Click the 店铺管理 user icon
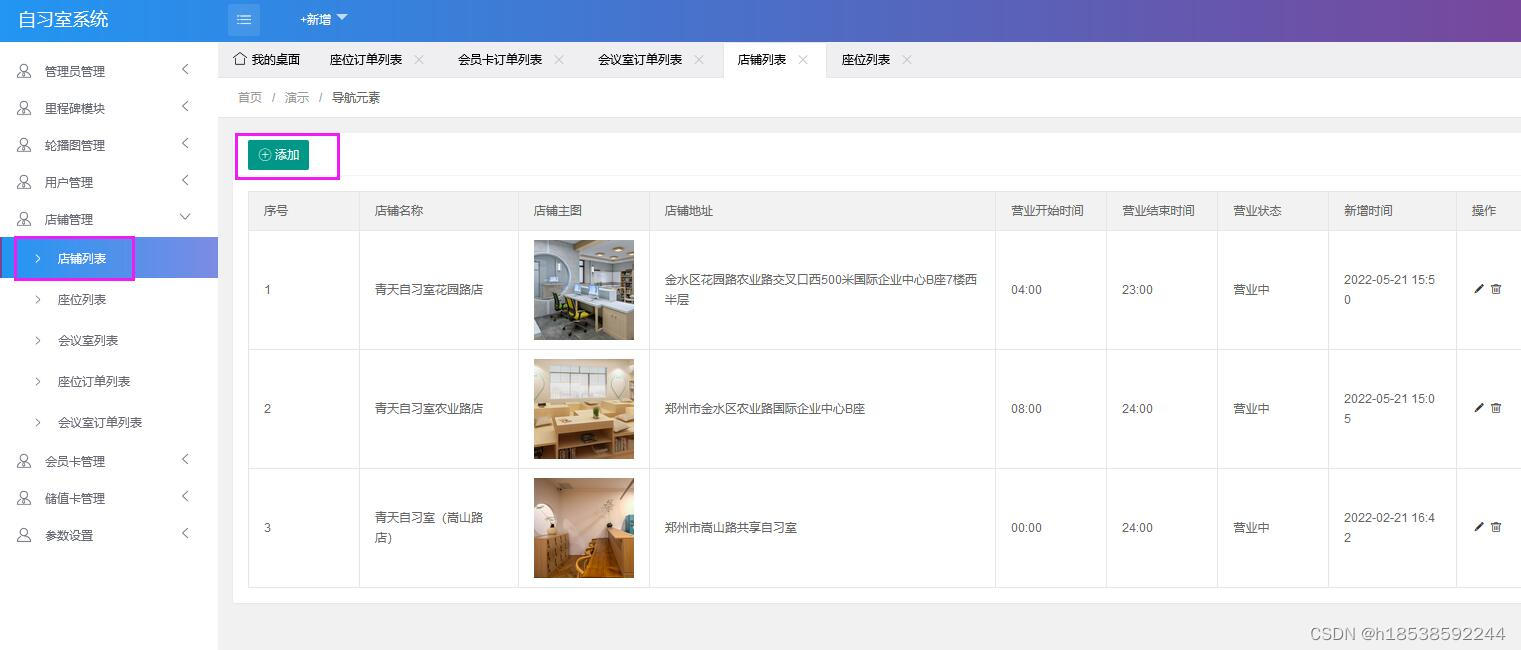Image resolution: width=1521 pixels, height=650 pixels. 24,219
